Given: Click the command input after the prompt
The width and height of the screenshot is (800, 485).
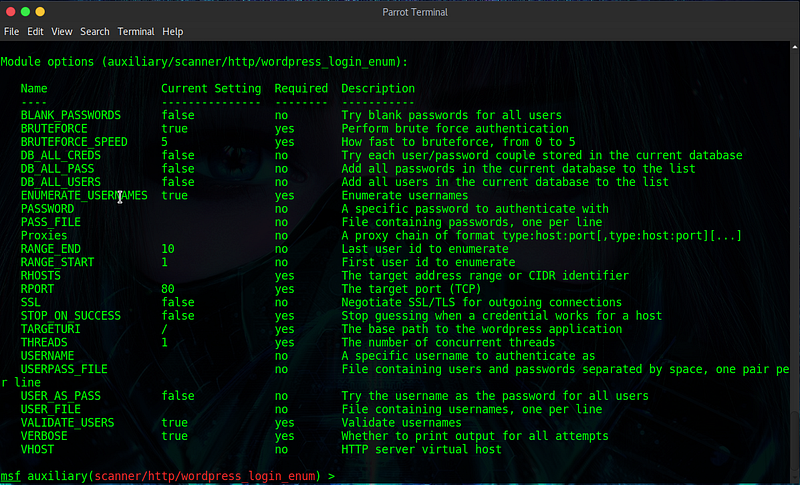Looking at the screenshot, I should point(561,476).
